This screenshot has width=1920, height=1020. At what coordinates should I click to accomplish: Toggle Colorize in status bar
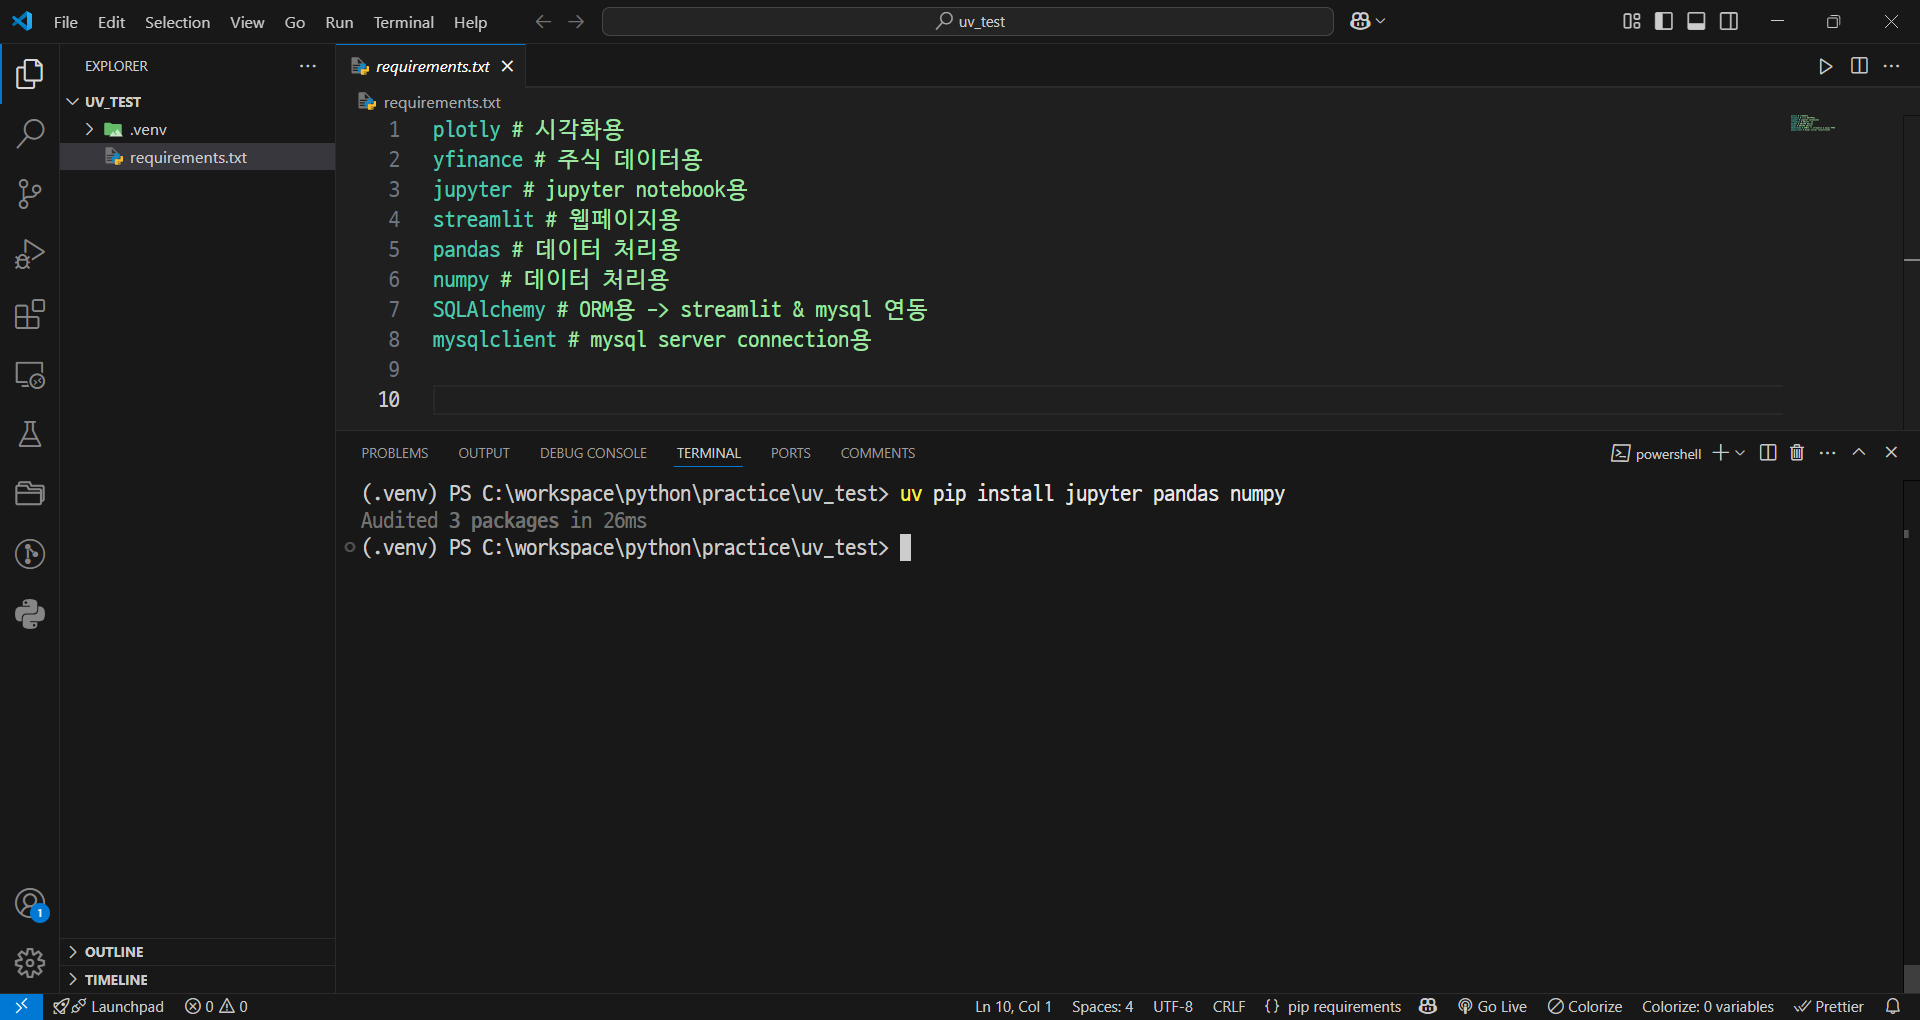(x=1585, y=1006)
